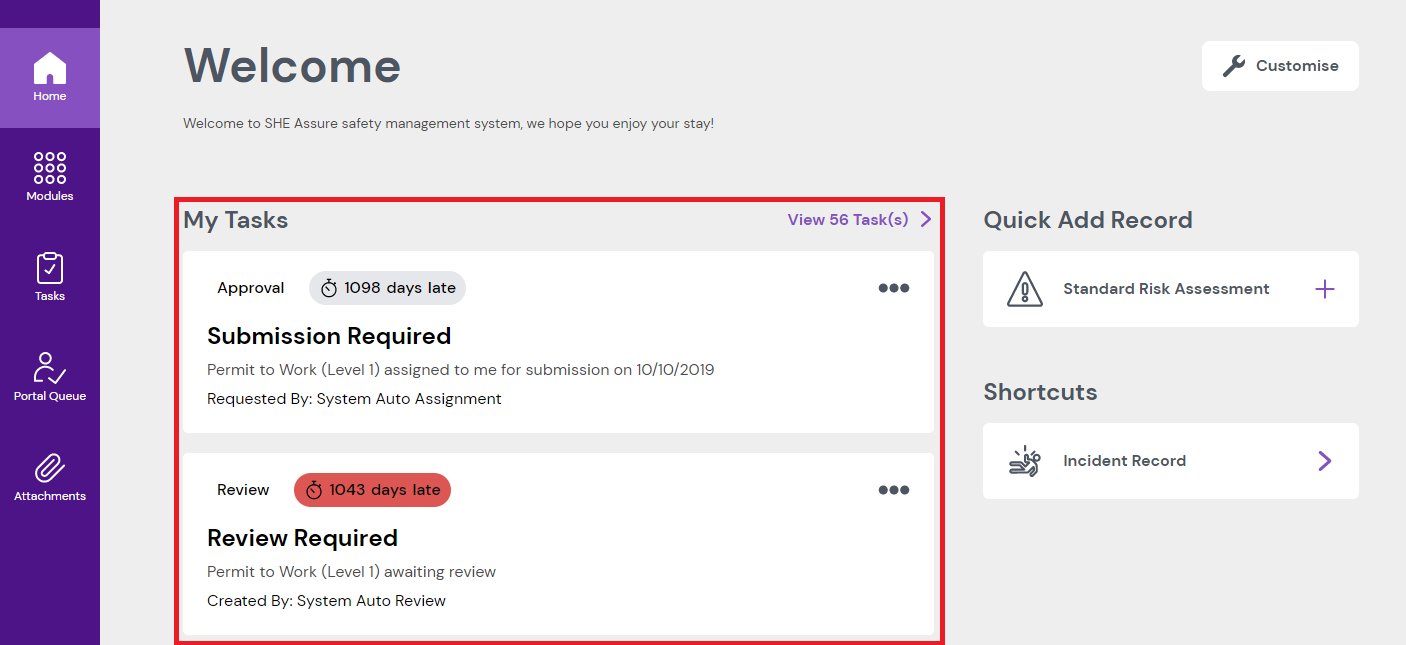Expand task list via View 56 Tasks chevron

click(x=926, y=219)
